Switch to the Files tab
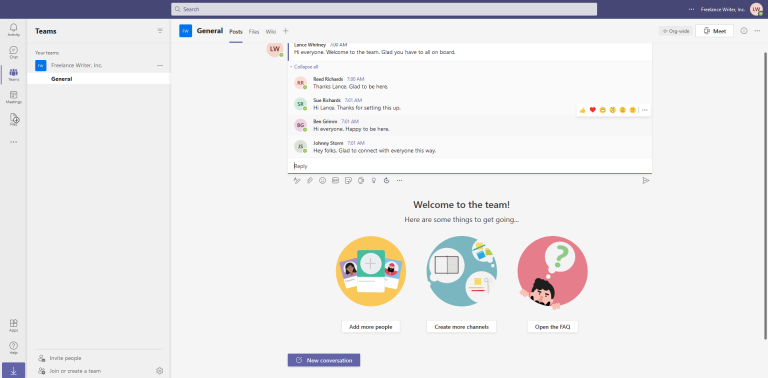The width and height of the screenshot is (768, 378). (x=254, y=31)
